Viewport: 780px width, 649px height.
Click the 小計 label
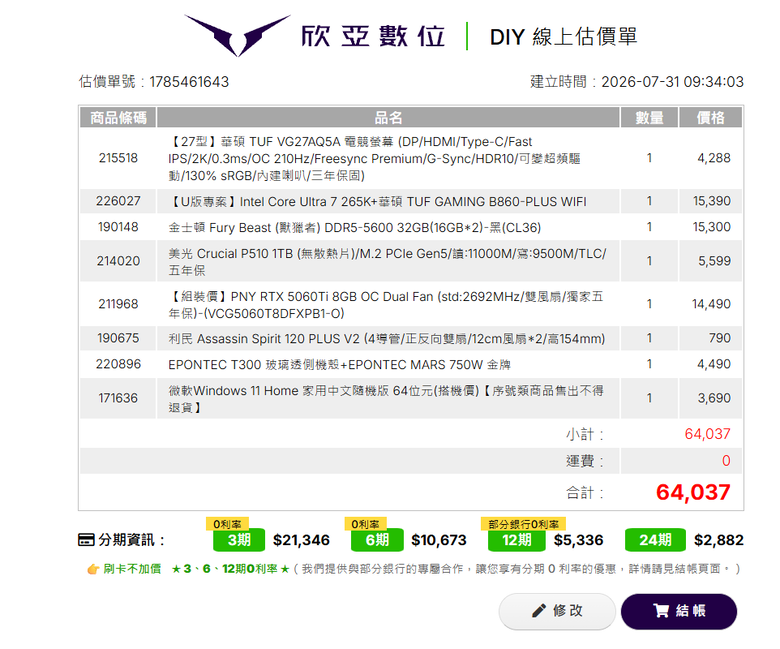[585, 435]
